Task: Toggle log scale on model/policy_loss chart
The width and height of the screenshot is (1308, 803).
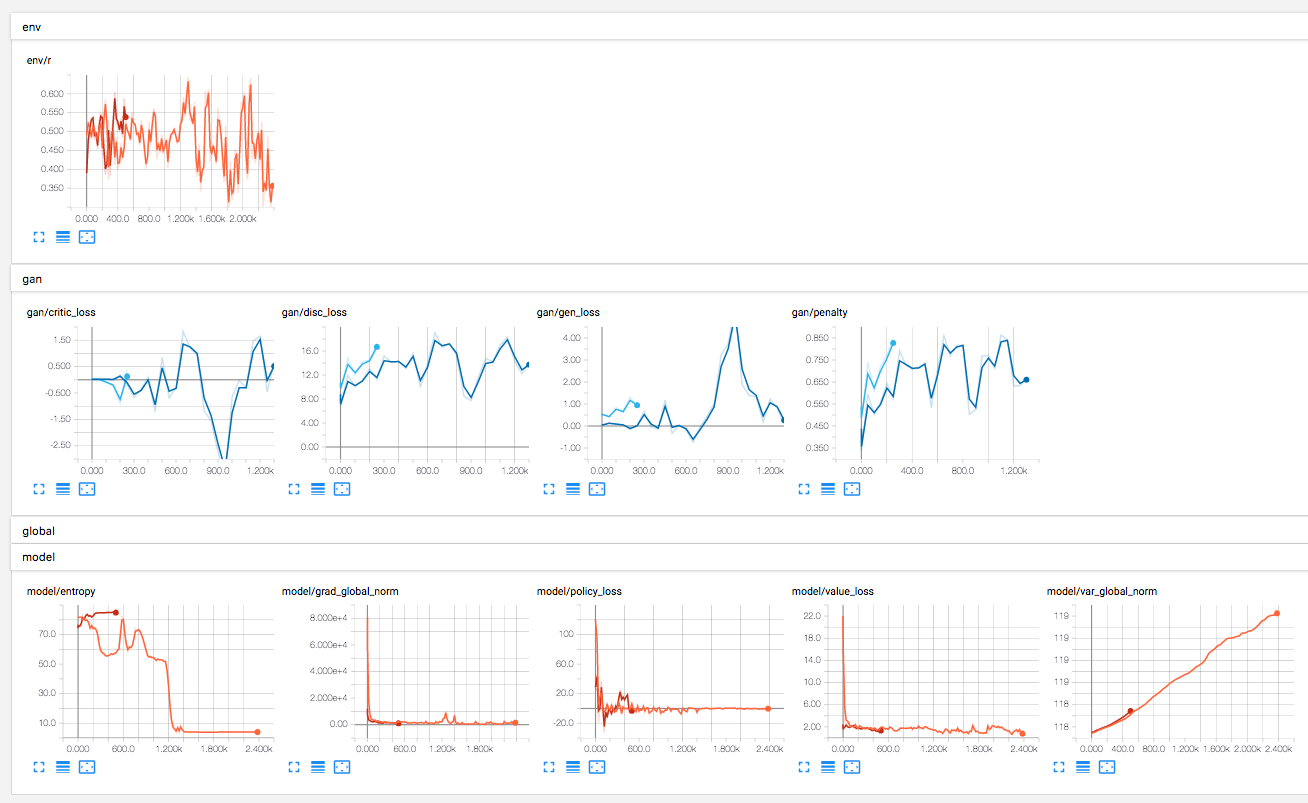Action: coord(573,767)
